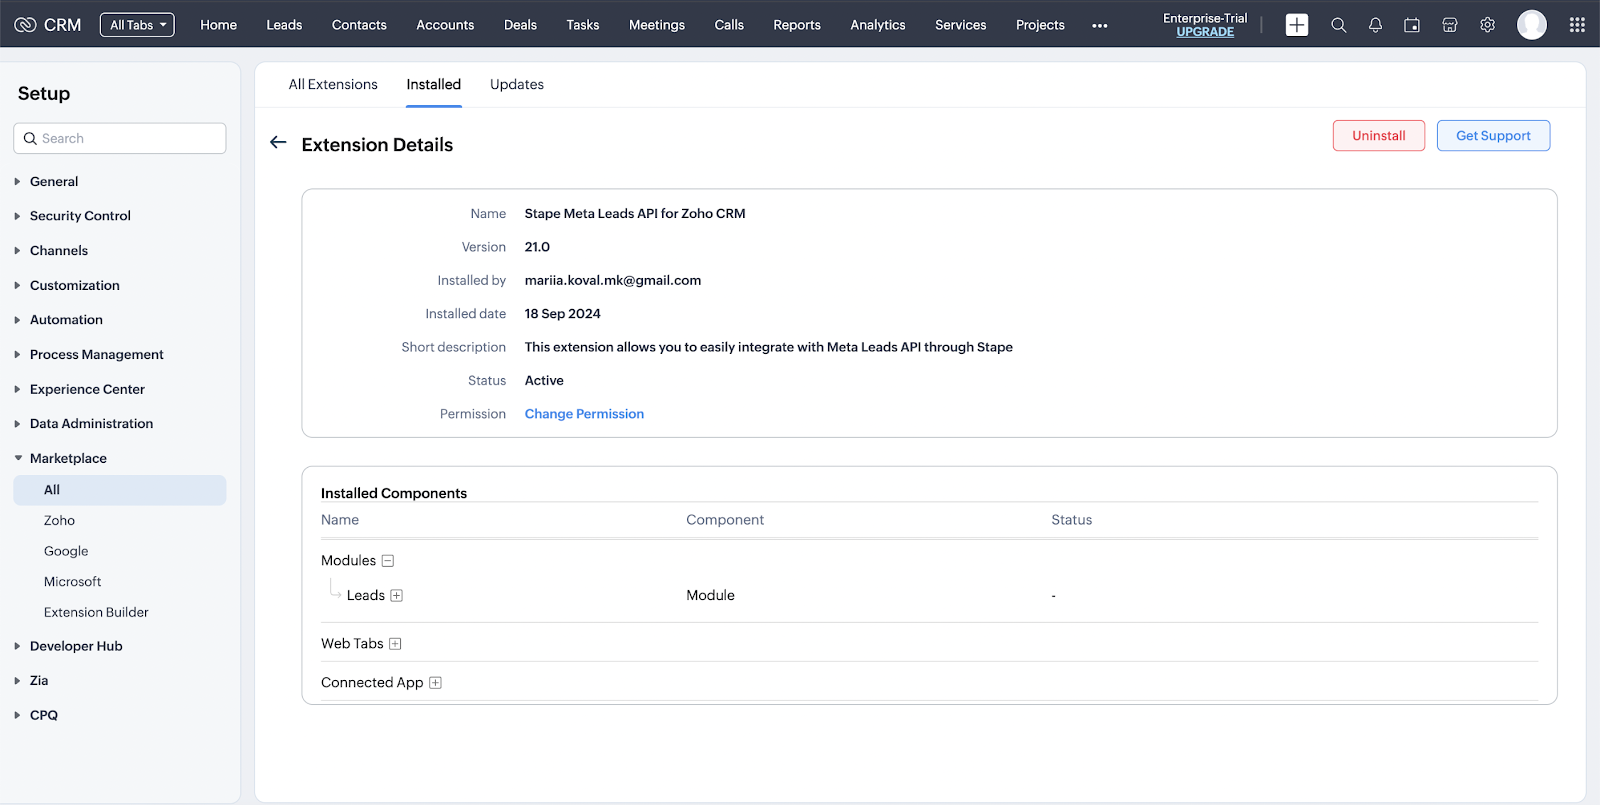Click the Module component cell
The height and width of the screenshot is (805, 1600).
point(710,596)
